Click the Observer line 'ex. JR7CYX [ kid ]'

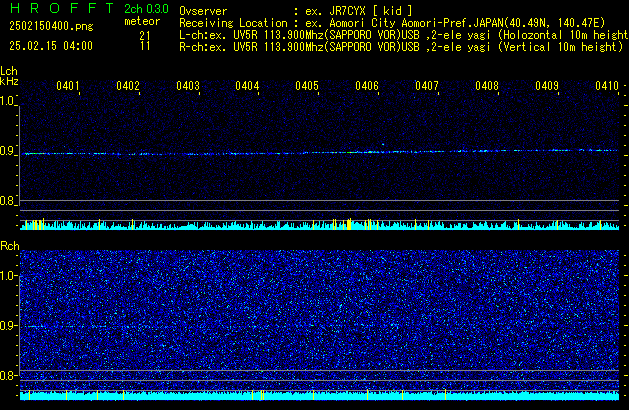click(359, 11)
